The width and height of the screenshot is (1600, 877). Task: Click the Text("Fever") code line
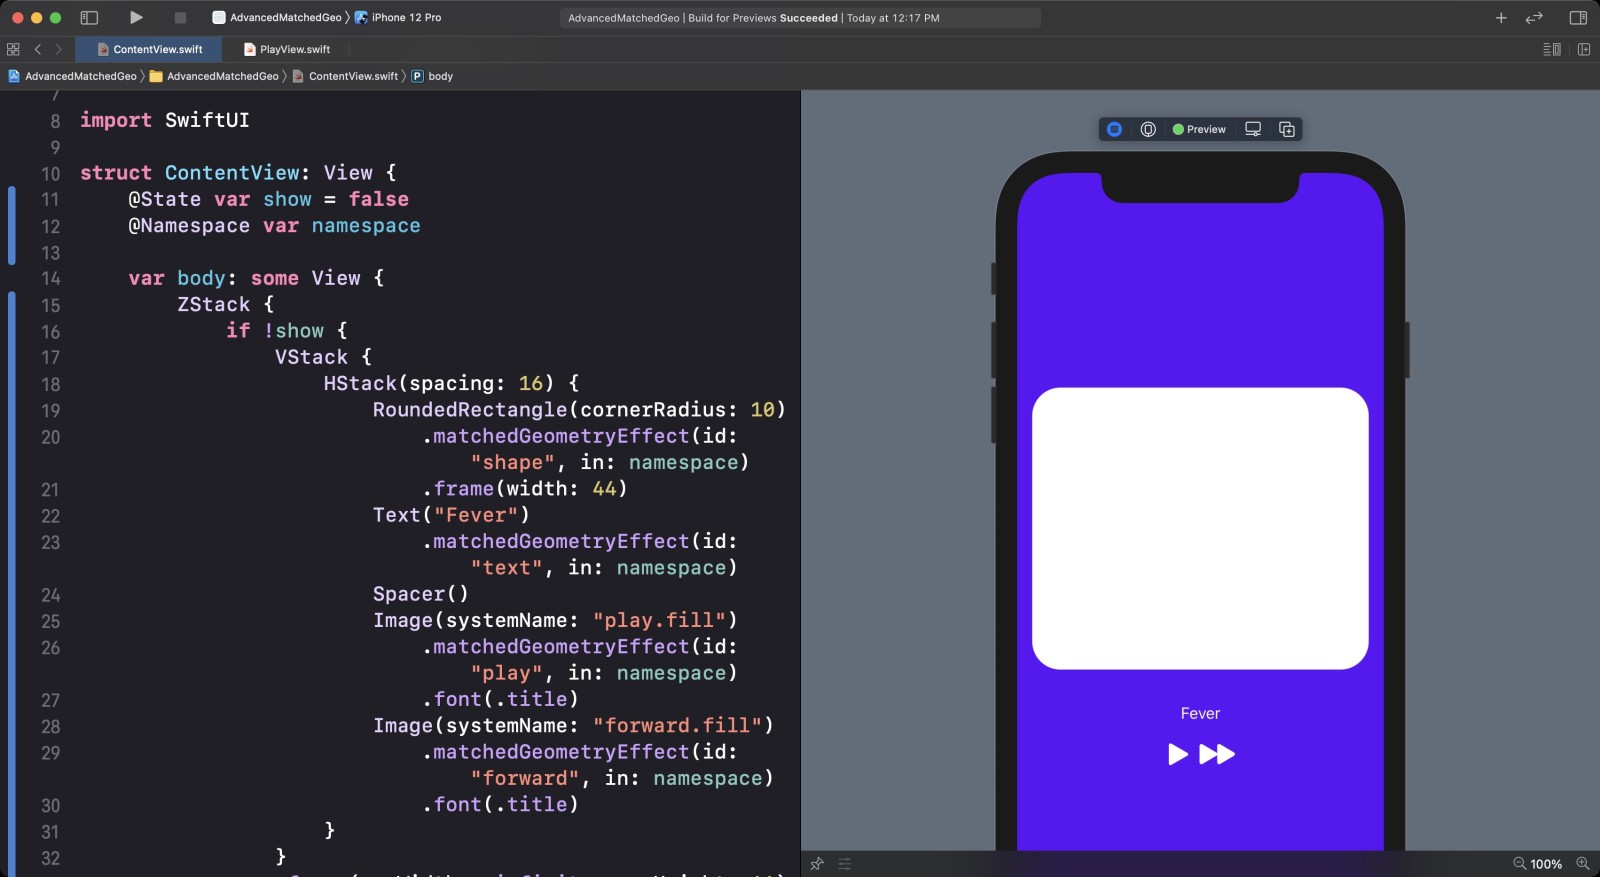click(451, 515)
